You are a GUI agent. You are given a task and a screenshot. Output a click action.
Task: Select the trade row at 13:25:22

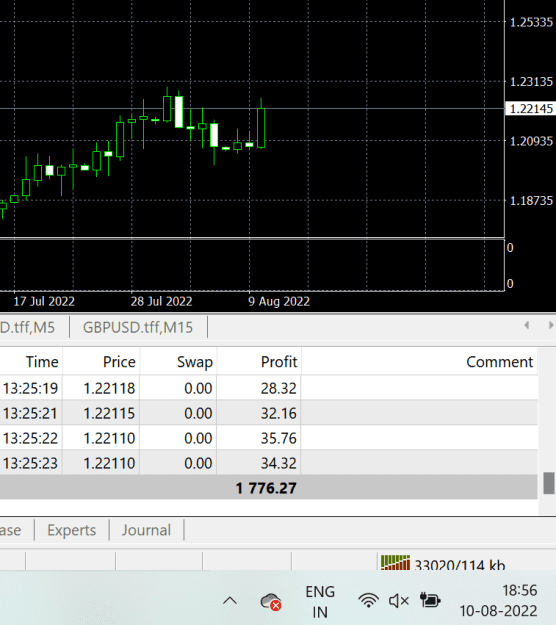click(269, 438)
